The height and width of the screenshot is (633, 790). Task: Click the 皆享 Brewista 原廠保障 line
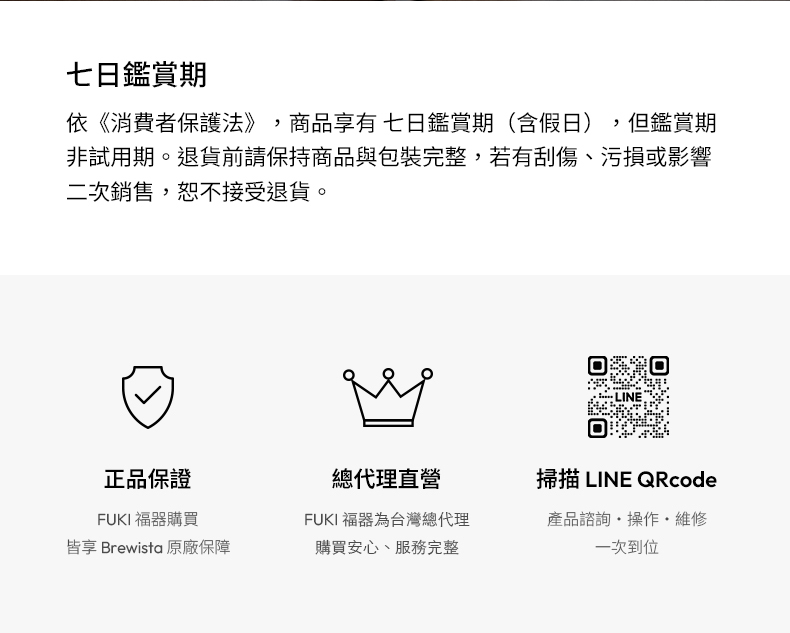point(148,547)
